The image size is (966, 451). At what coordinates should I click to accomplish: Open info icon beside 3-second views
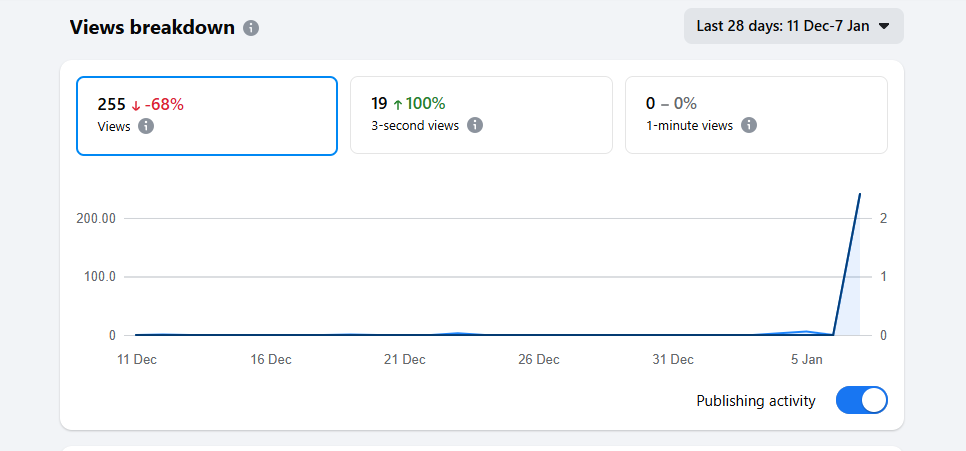475,125
